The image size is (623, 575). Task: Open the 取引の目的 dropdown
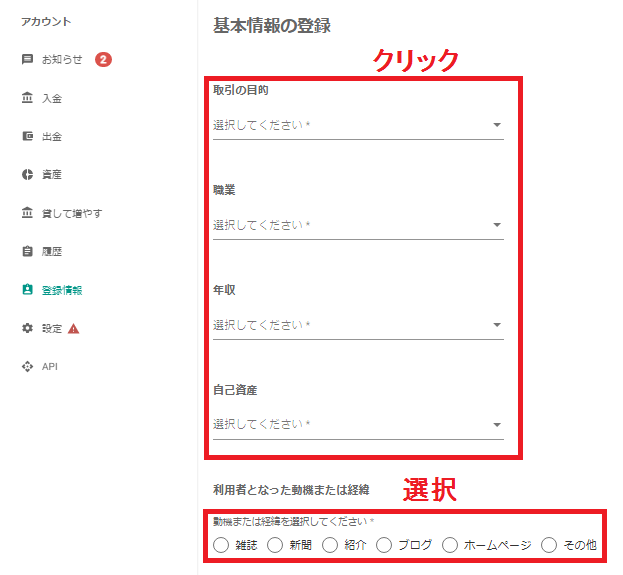357,126
